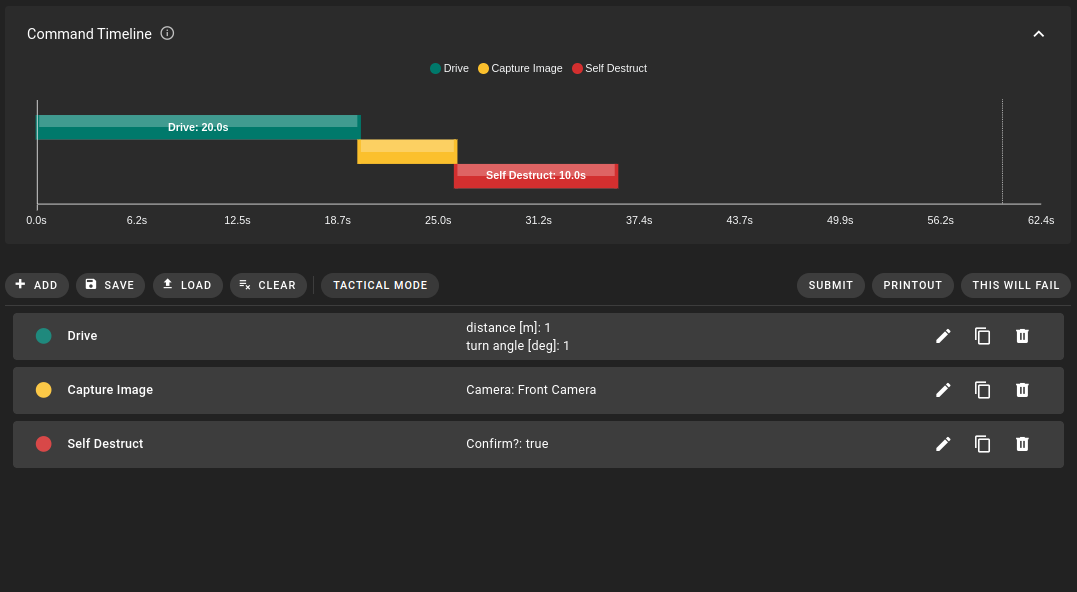Screen dimensions: 1077x592
Task: Open the Printout view
Action: click(x=912, y=285)
